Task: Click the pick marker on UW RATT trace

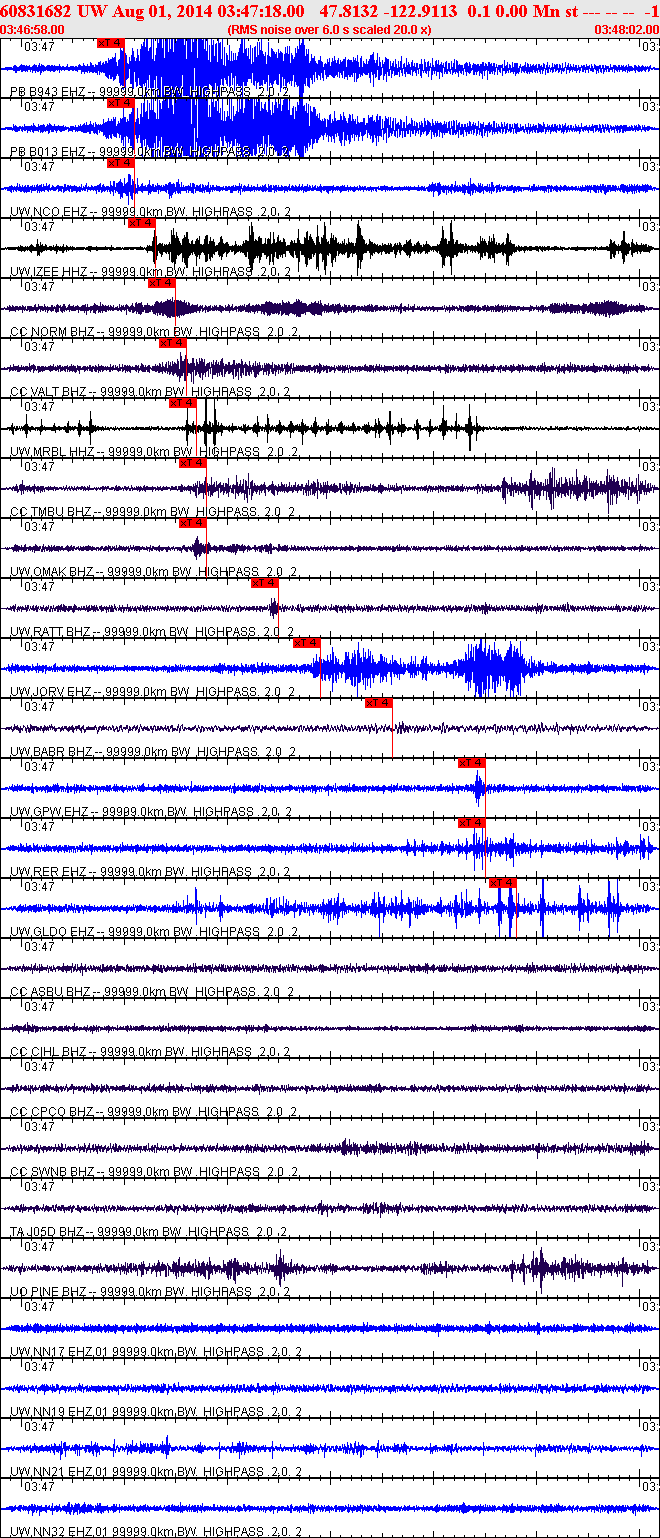Action: point(264,583)
